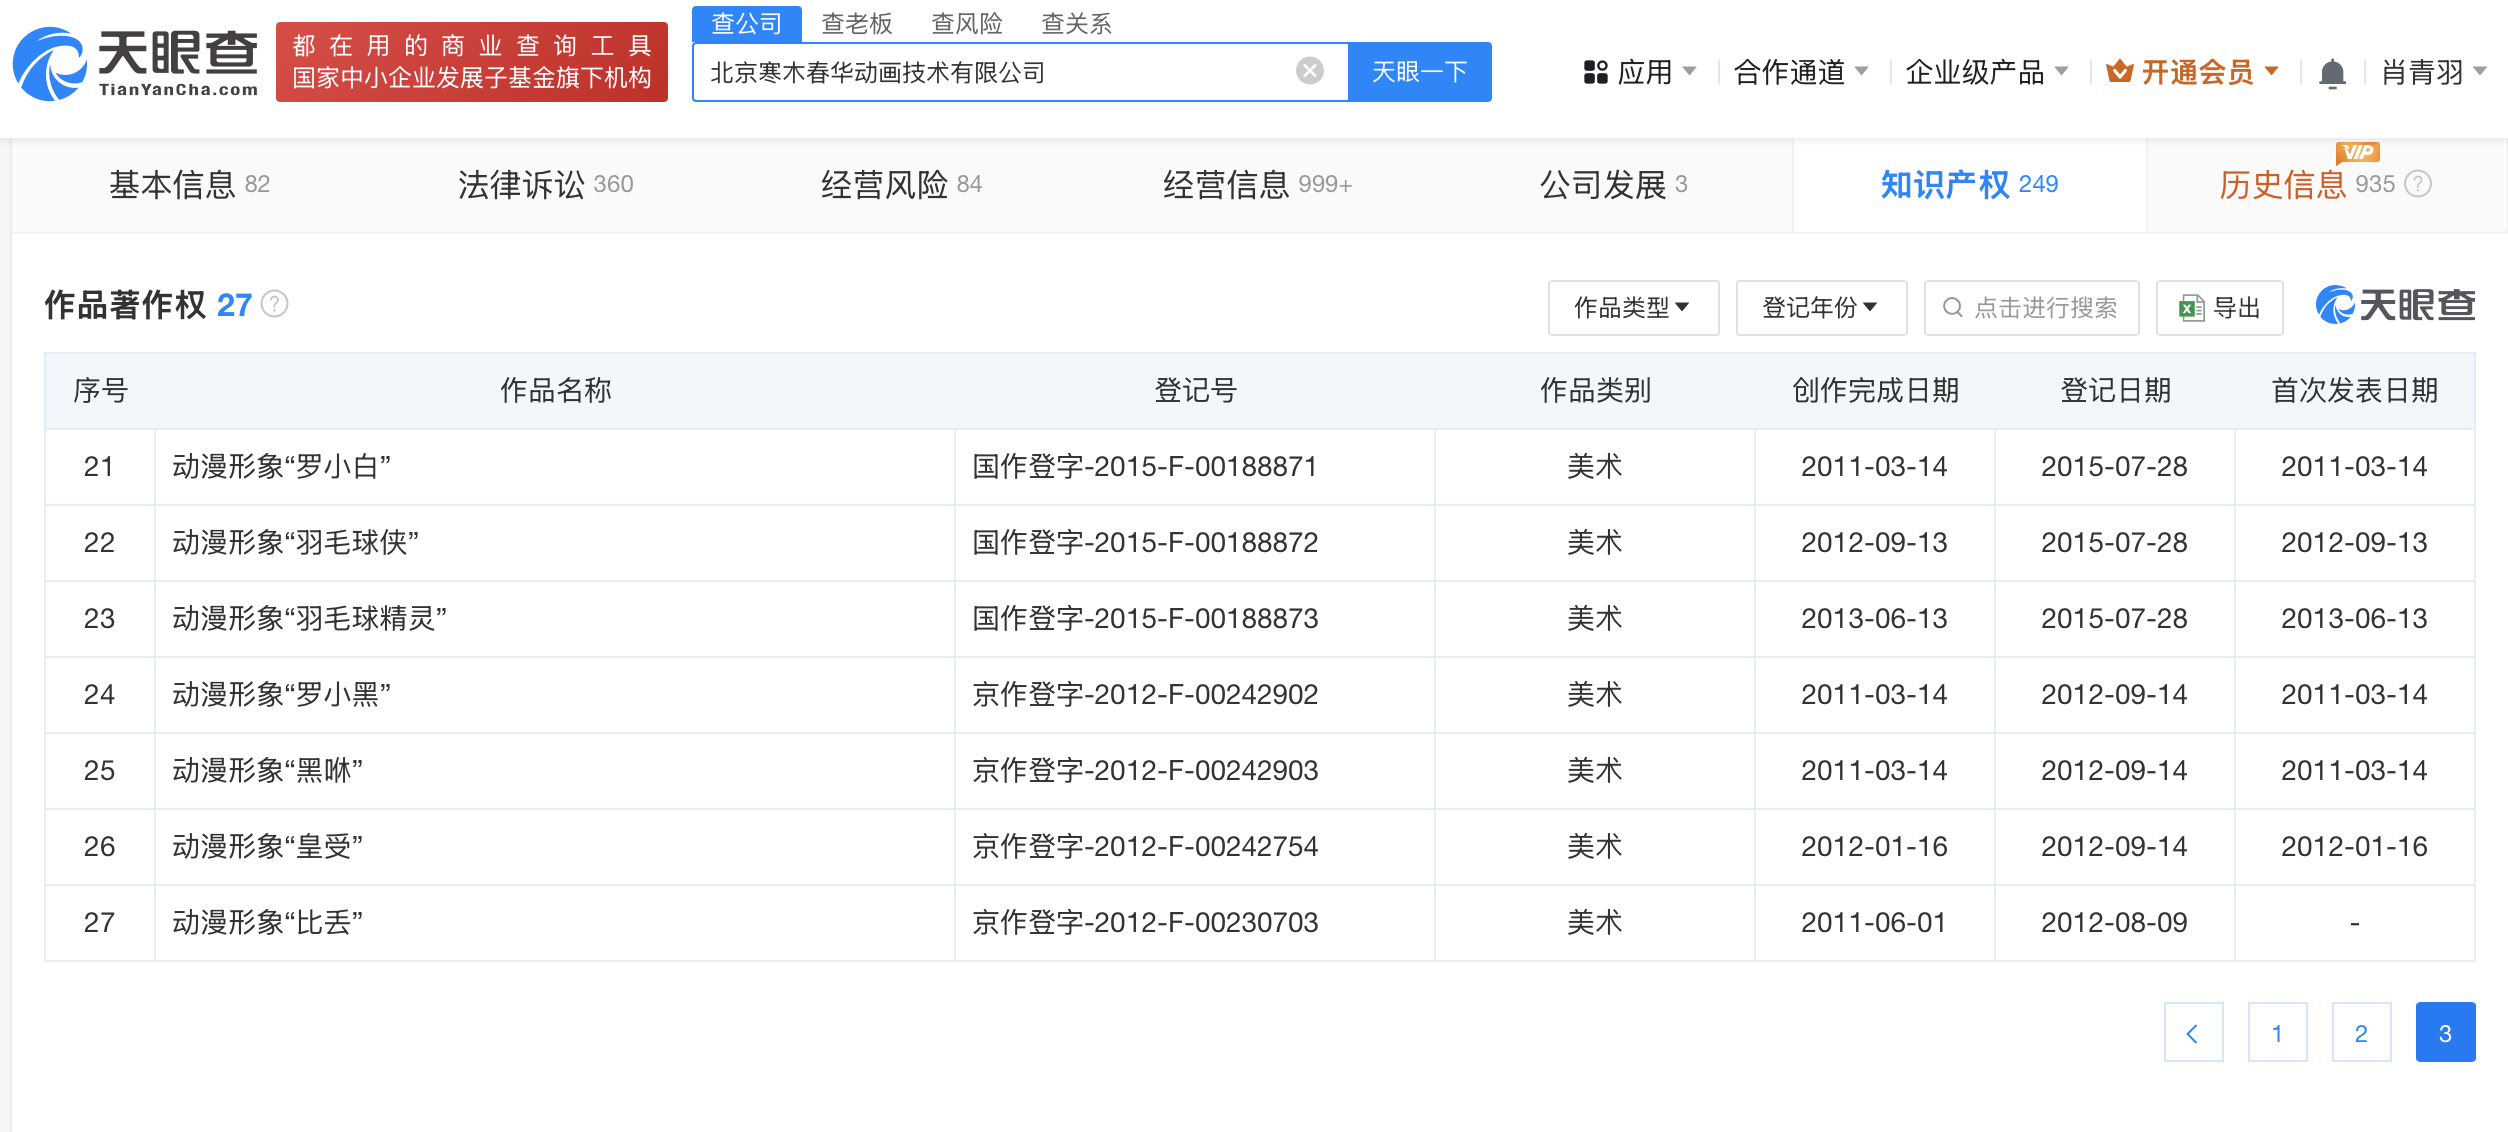The width and height of the screenshot is (2508, 1132).
Task: Click work name 动漫形象“罗小黑”
Action: [281, 695]
